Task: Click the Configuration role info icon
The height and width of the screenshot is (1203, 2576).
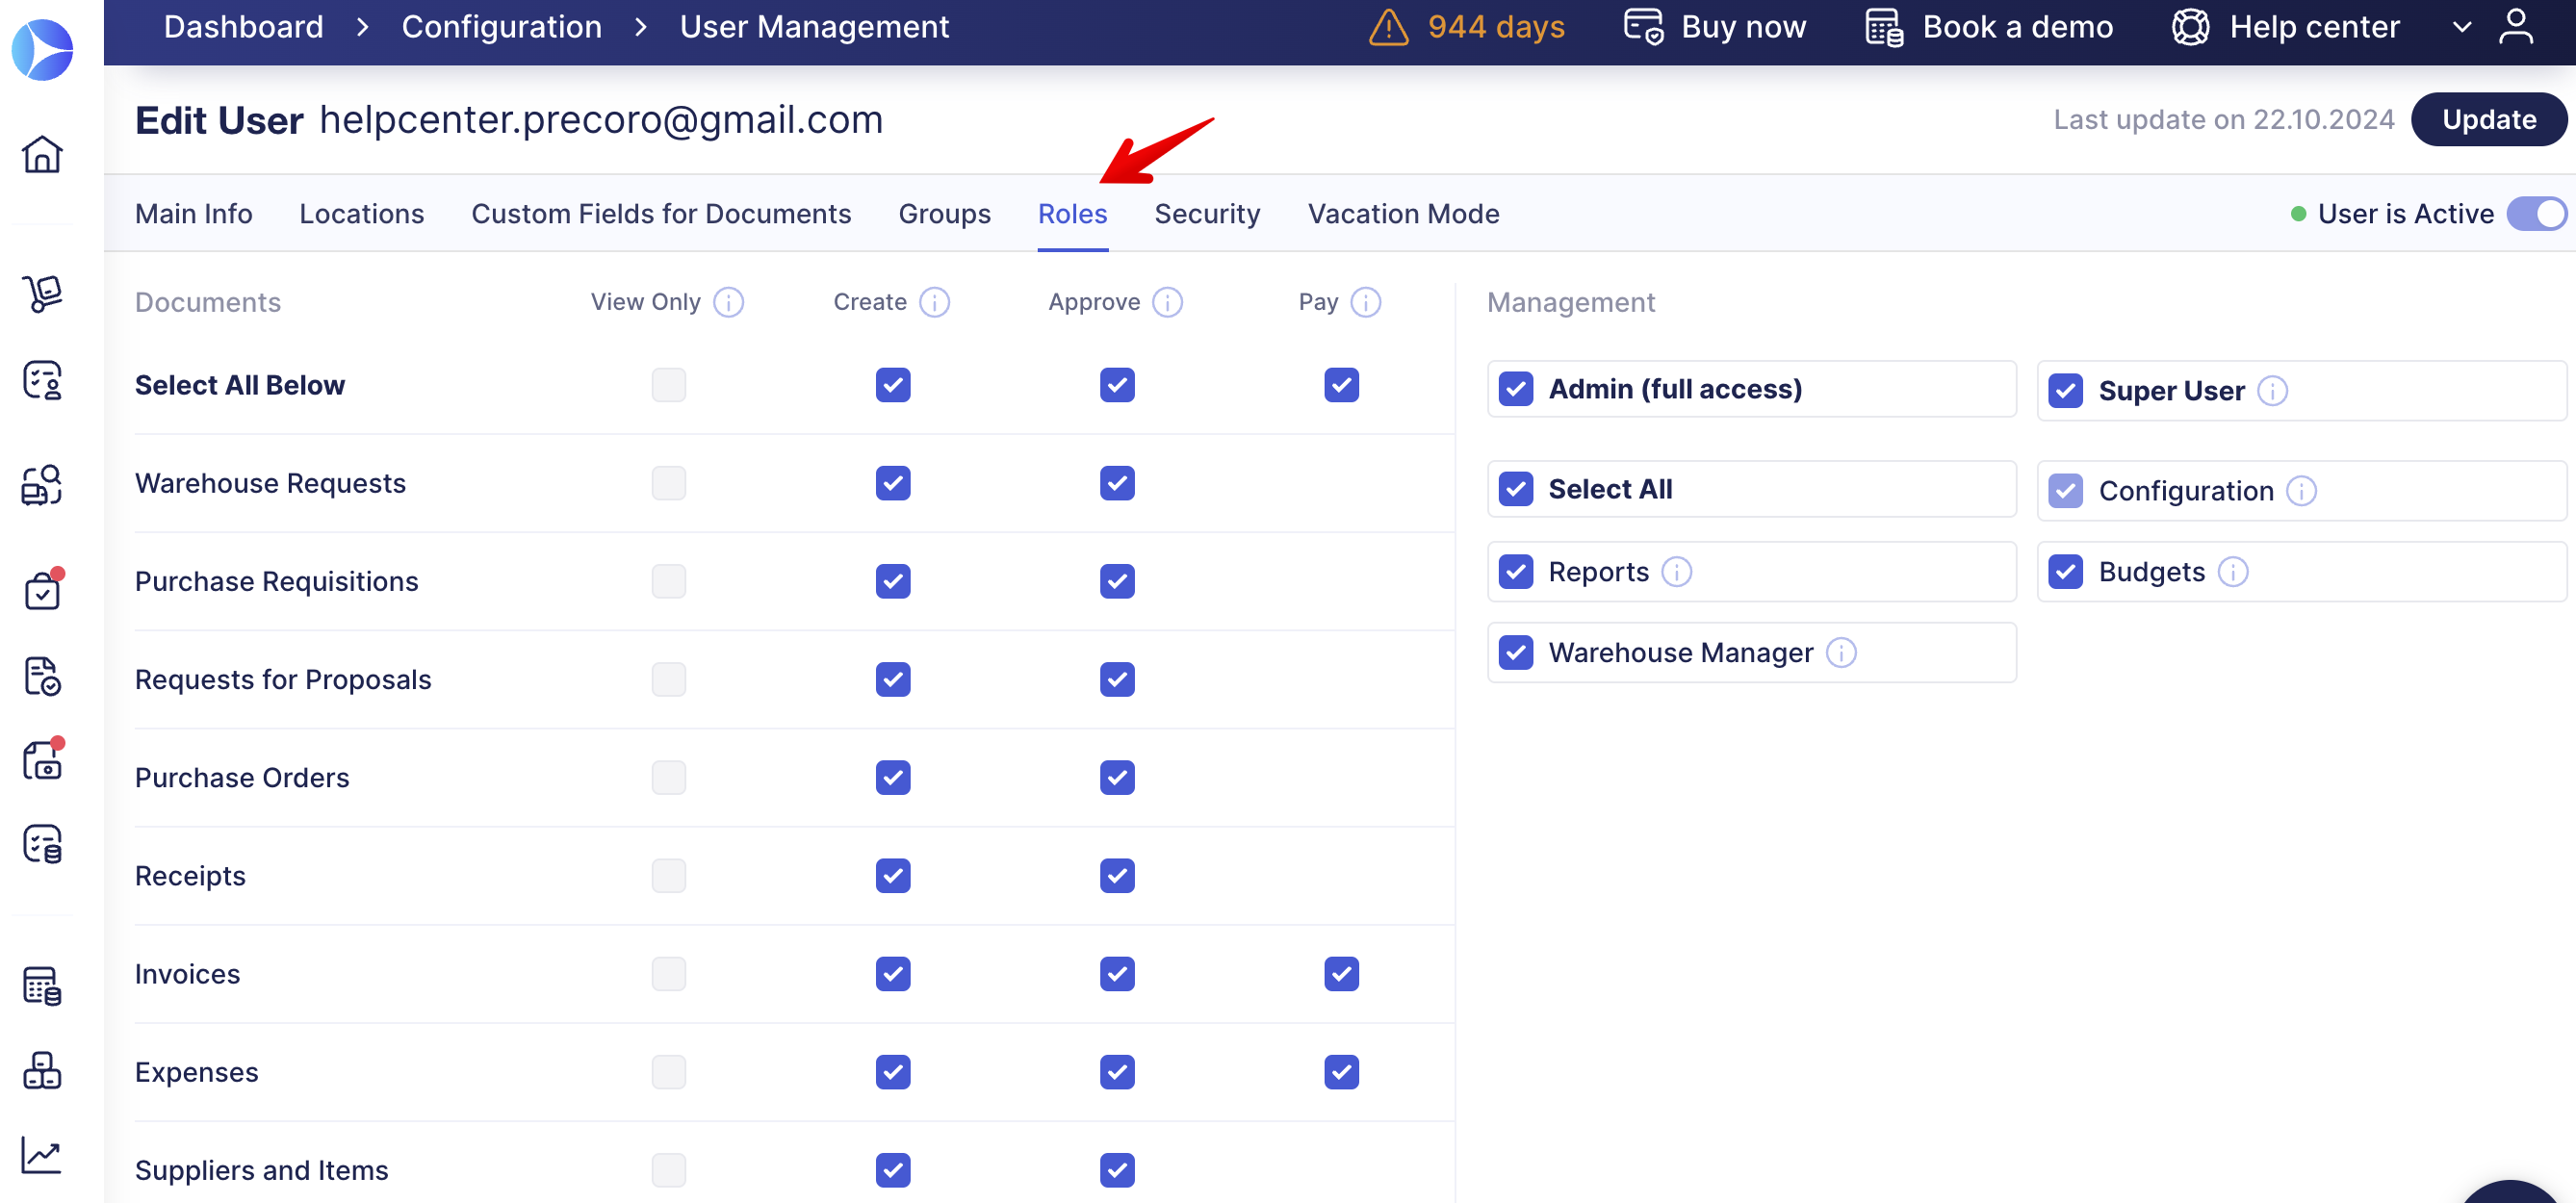Action: click(x=2301, y=491)
